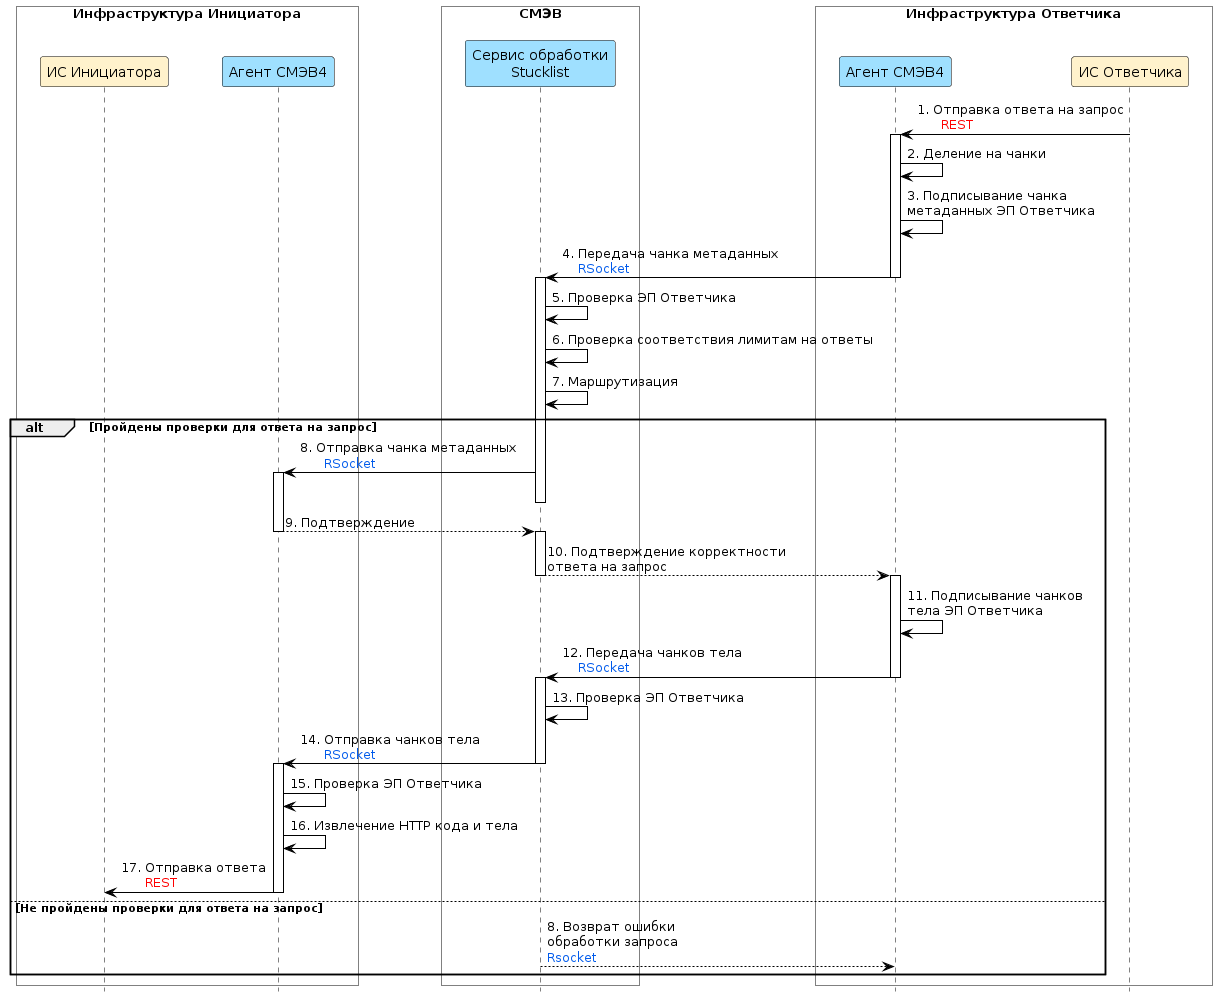1217x997 pixels.
Task: Click step 7 Маршрутизация label
Action: [615, 382]
